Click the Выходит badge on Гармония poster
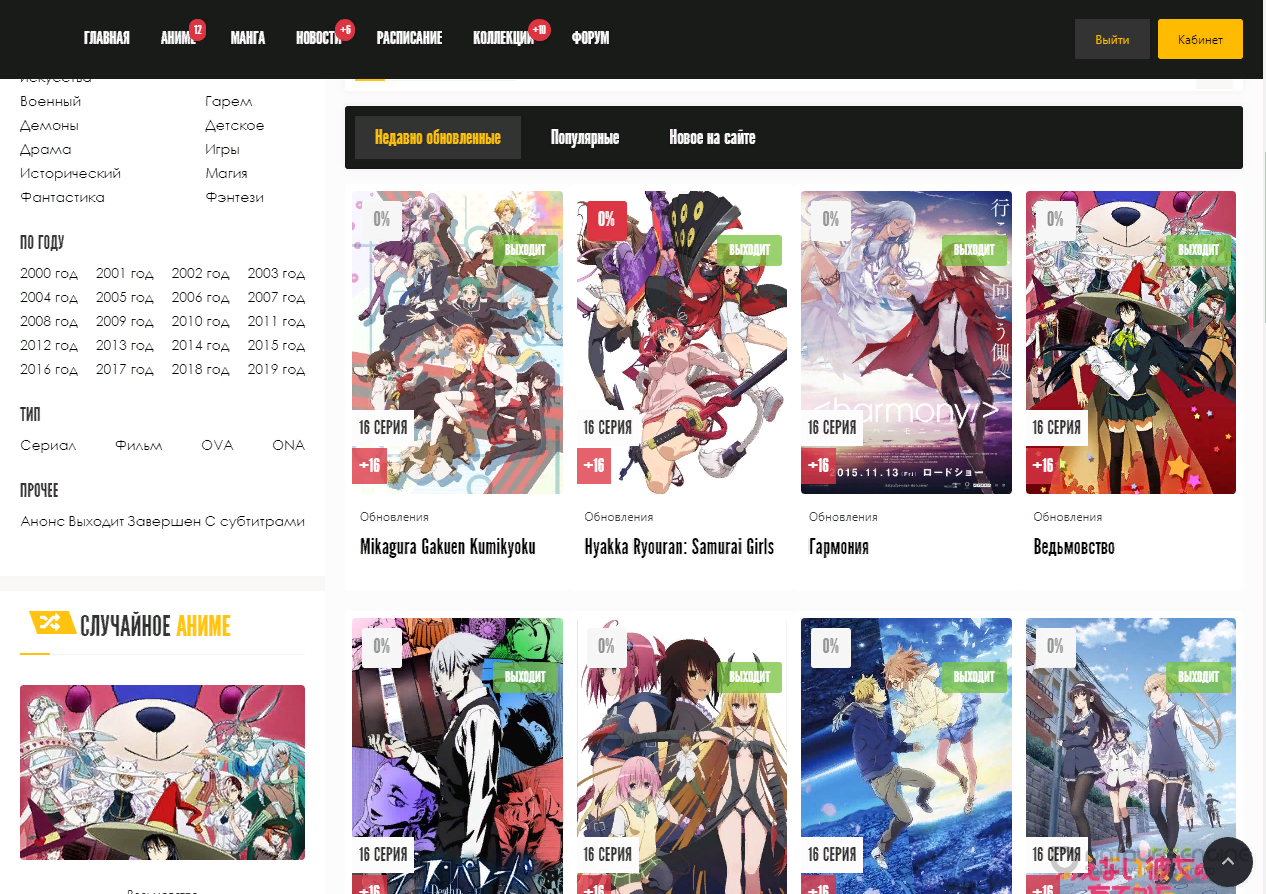 (974, 249)
